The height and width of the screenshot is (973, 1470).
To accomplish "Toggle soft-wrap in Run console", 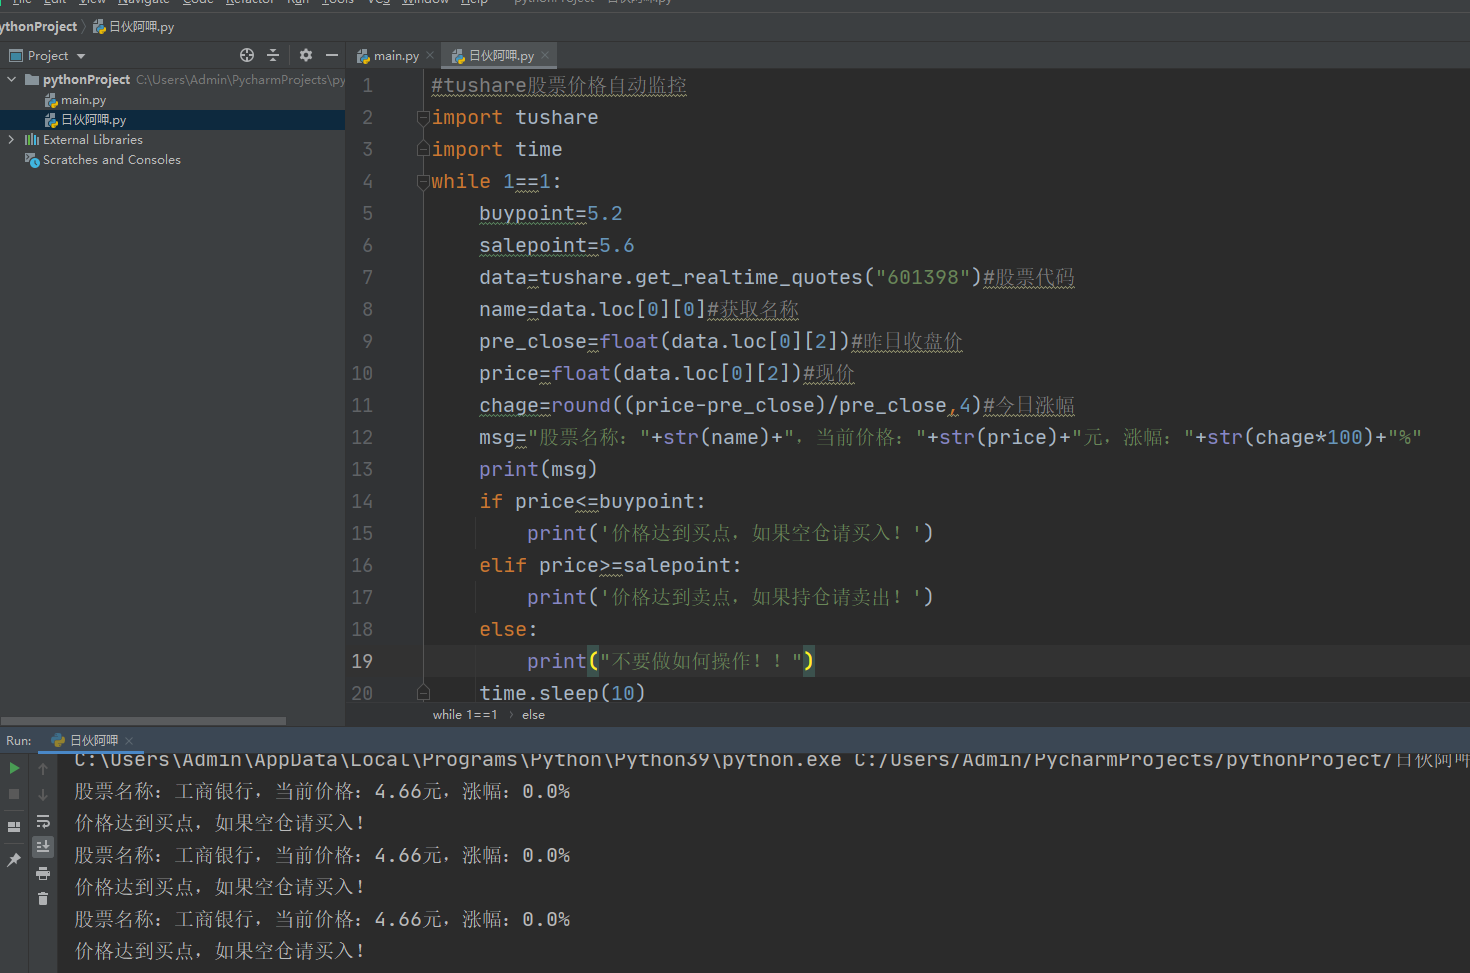I will point(43,821).
